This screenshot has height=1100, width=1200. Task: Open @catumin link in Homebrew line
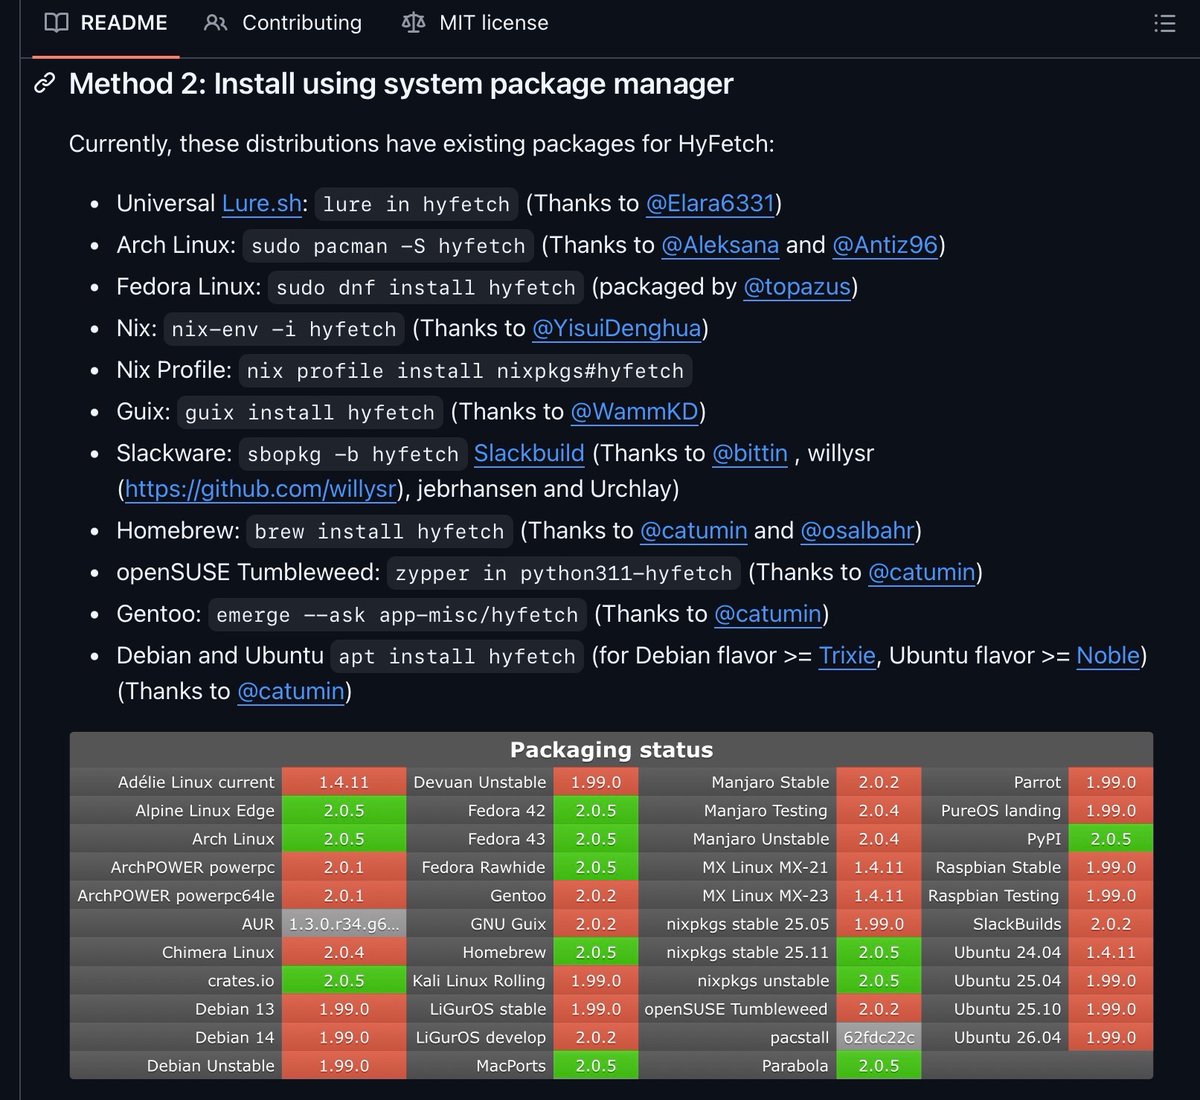[x=694, y=530]
